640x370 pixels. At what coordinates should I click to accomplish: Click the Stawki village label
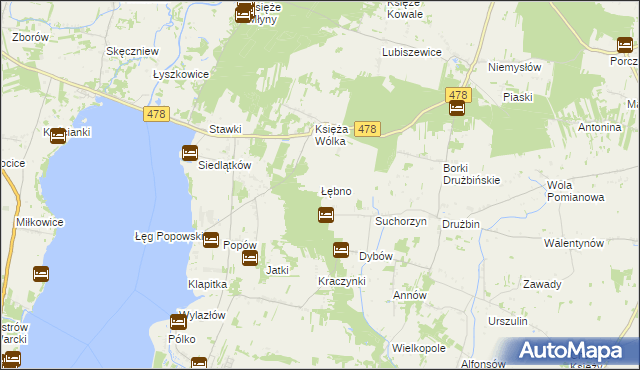(x=225, y=129)
